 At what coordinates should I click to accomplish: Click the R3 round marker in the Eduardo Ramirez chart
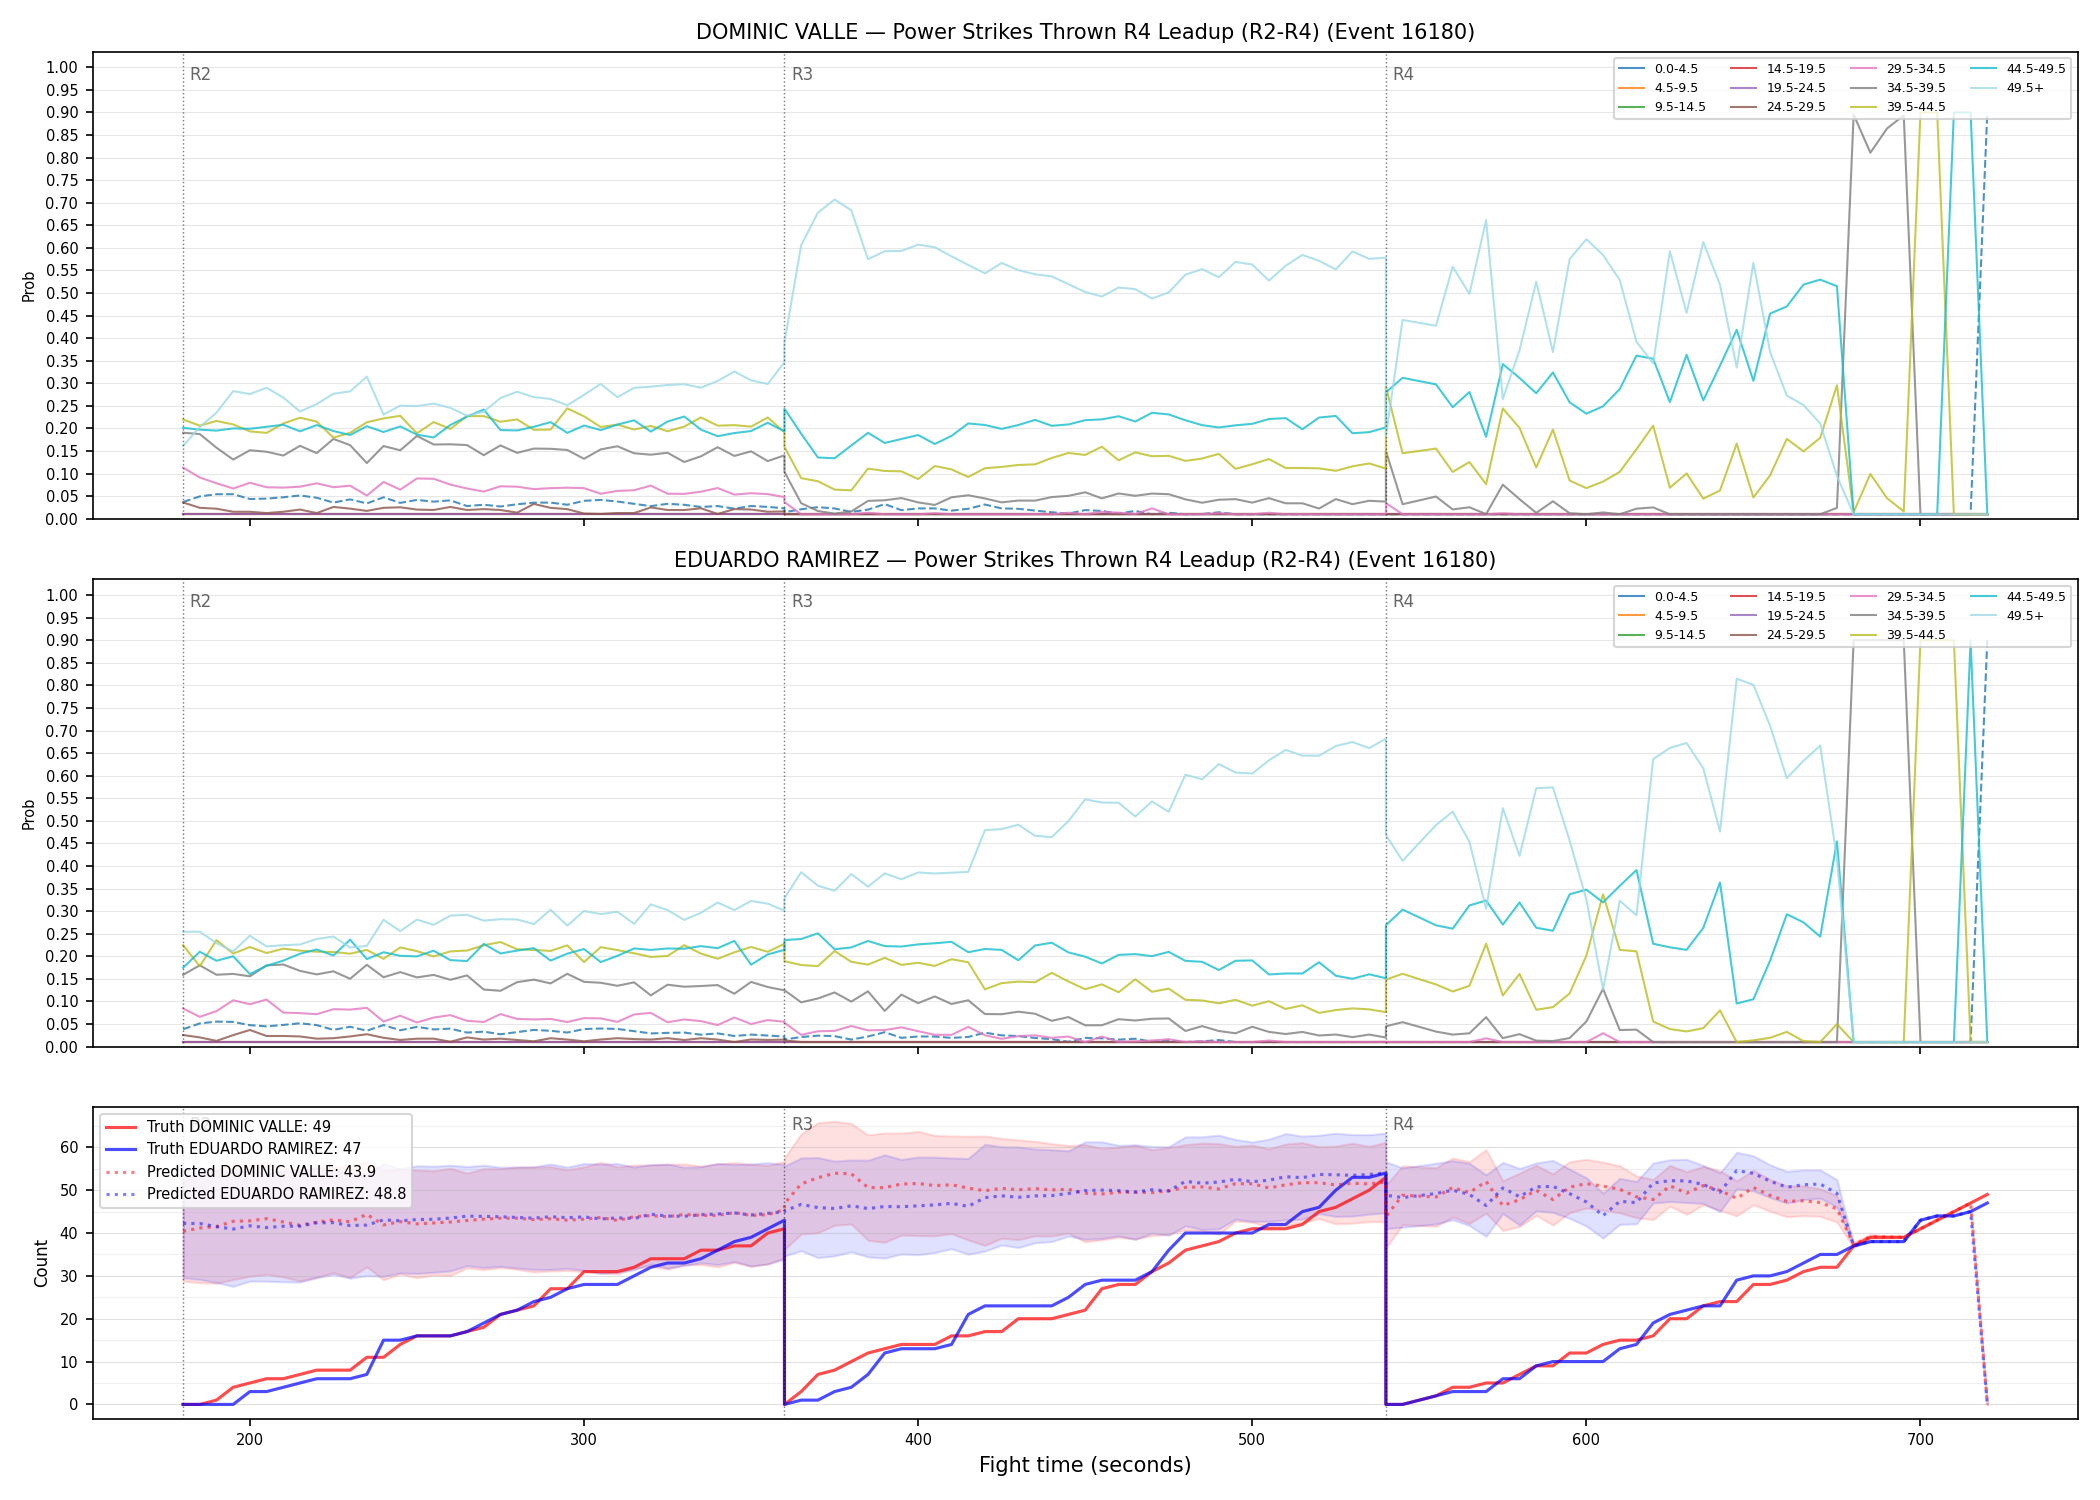tap(802, 601)
